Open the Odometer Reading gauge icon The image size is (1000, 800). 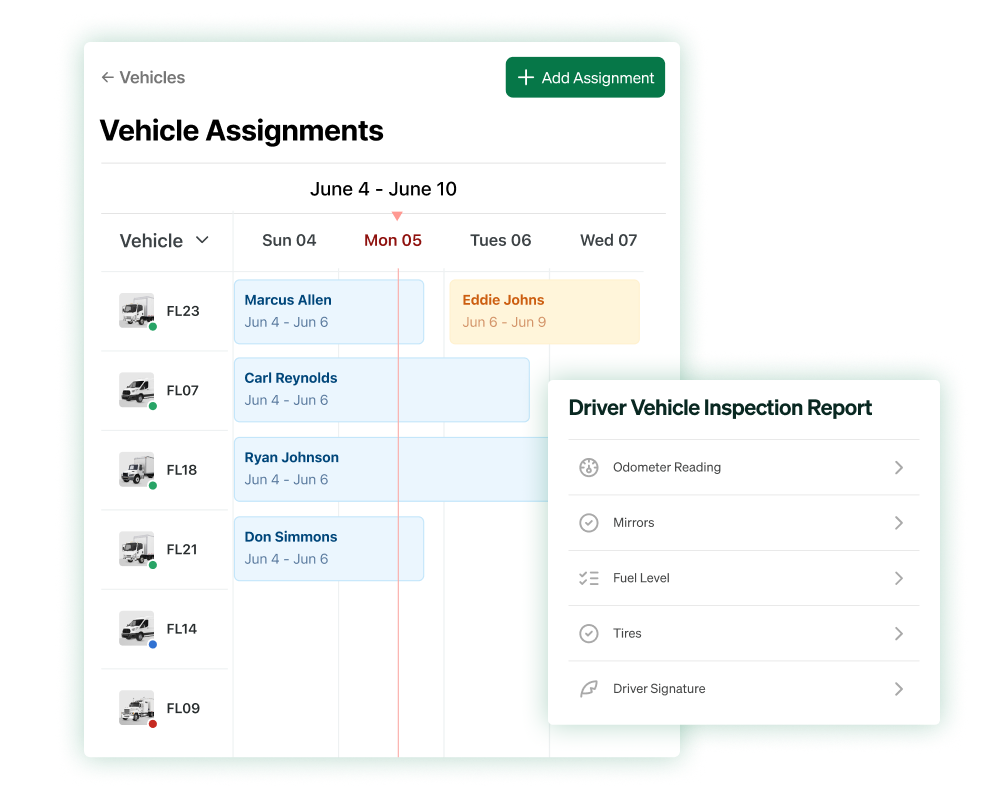point(589,467)
